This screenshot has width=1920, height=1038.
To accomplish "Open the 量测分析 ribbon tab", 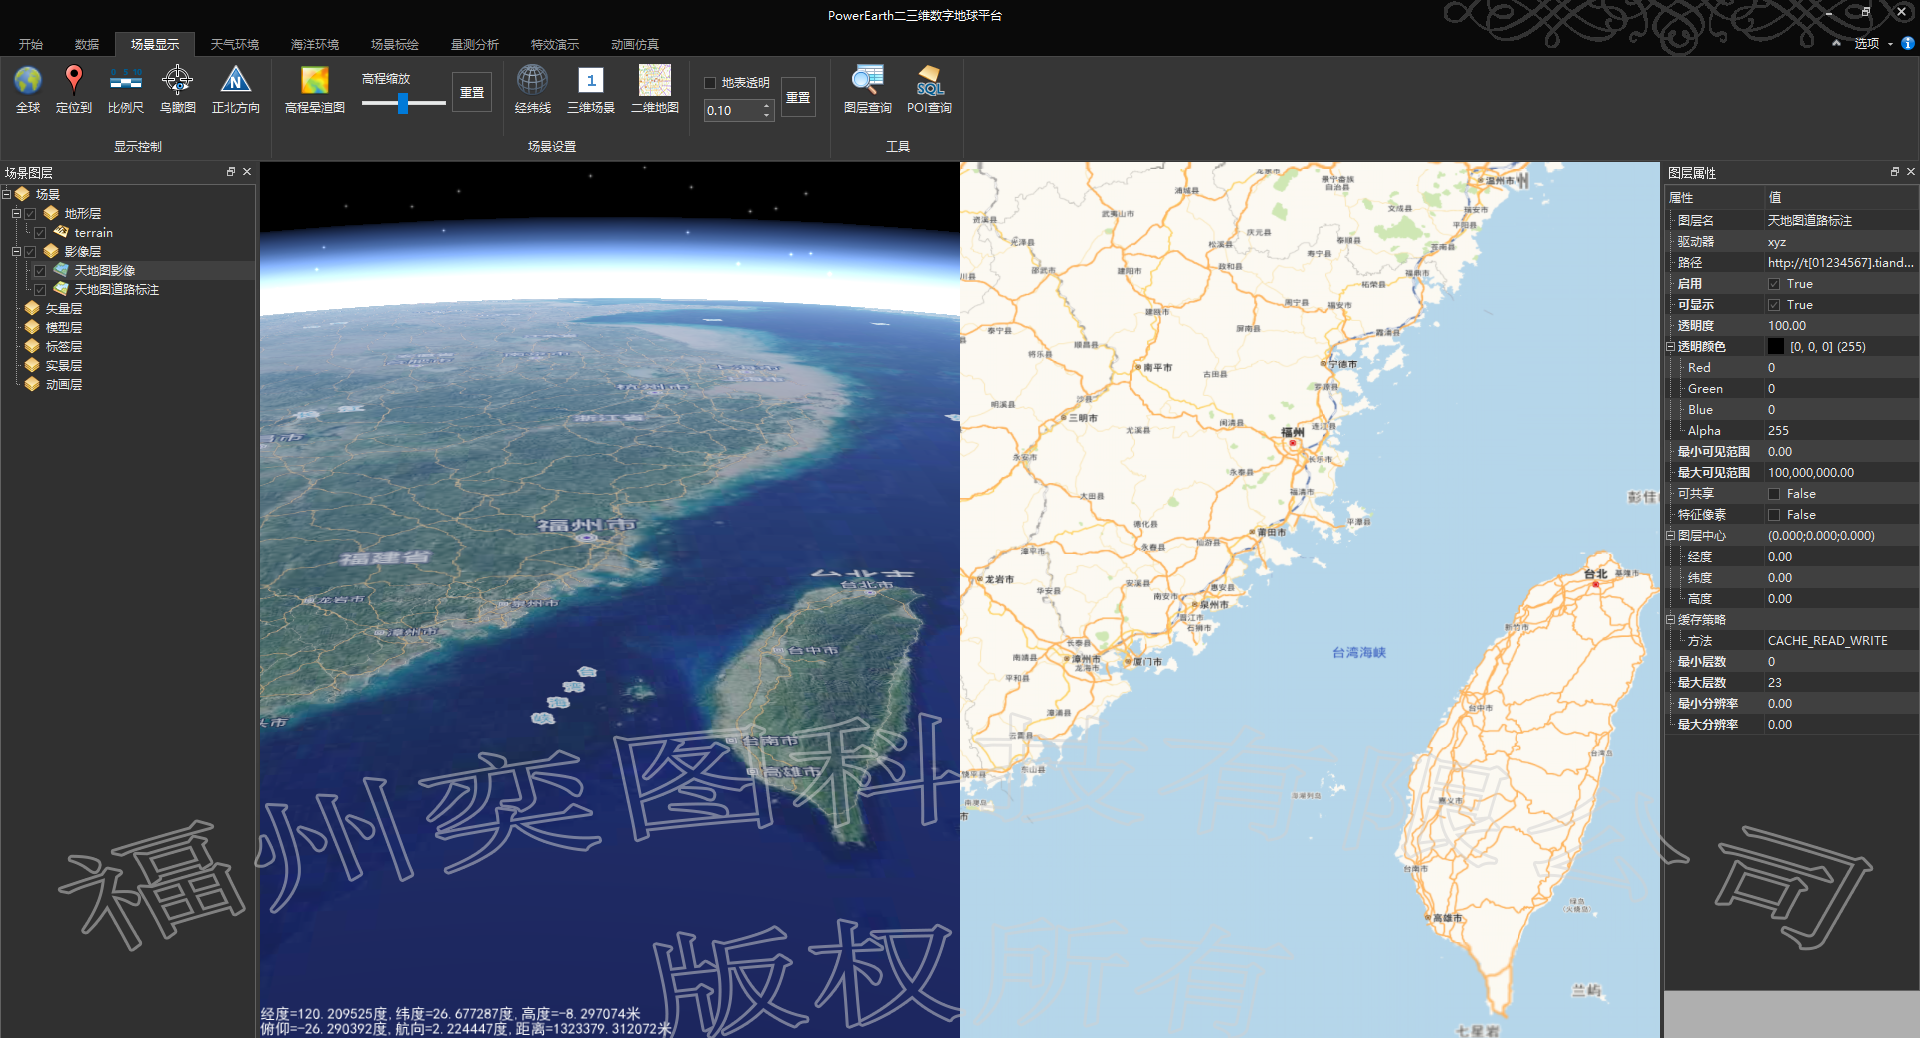I will tap(474, 44).
